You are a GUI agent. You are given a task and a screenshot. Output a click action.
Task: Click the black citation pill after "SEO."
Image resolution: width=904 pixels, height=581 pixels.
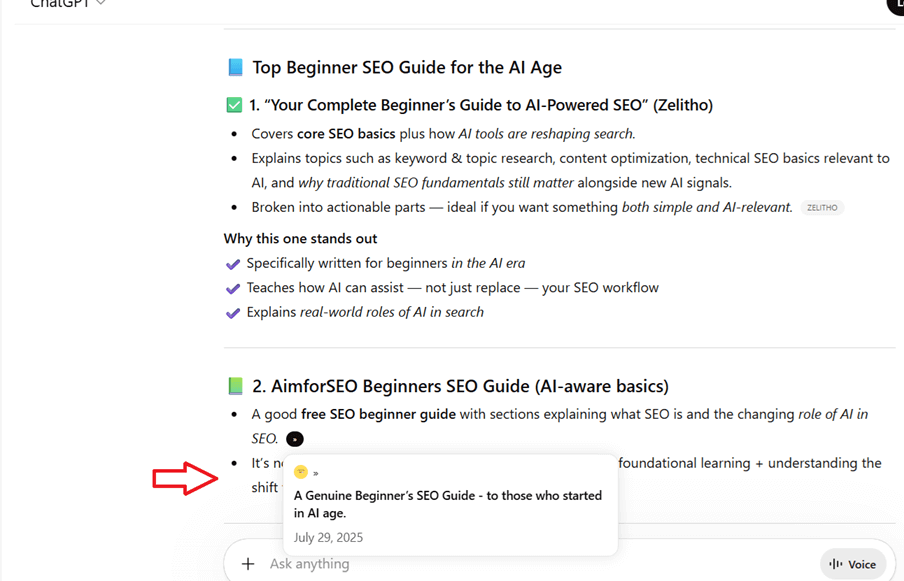coord(294,439)
